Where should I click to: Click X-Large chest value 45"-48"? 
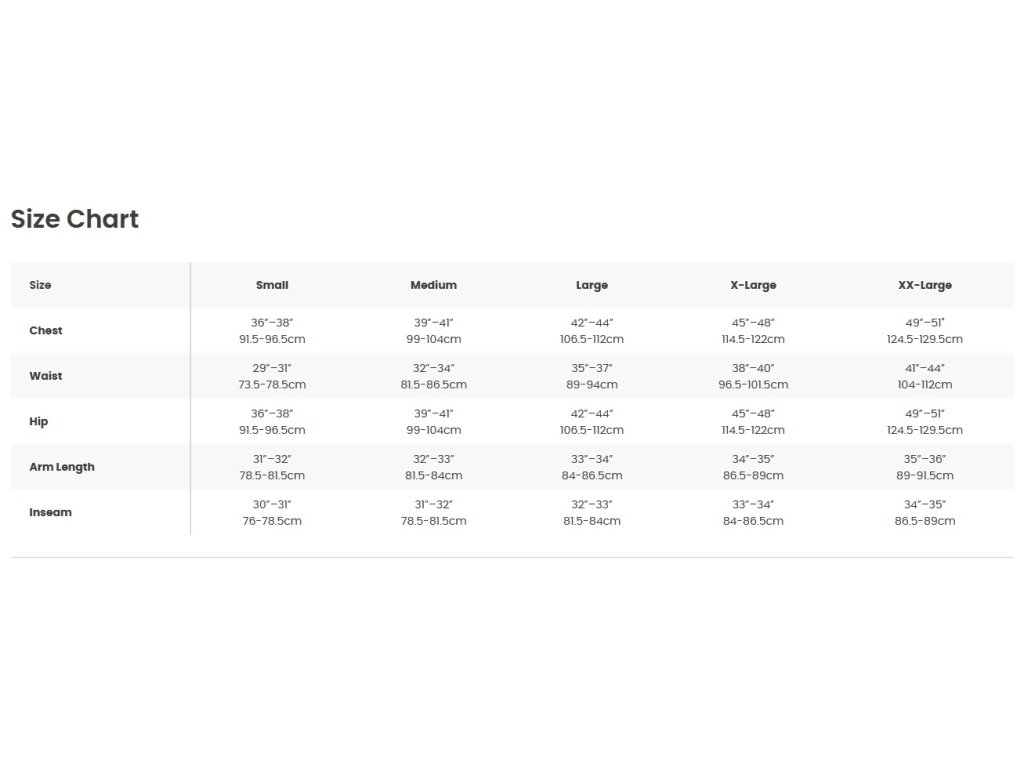[x=753, y=323]
